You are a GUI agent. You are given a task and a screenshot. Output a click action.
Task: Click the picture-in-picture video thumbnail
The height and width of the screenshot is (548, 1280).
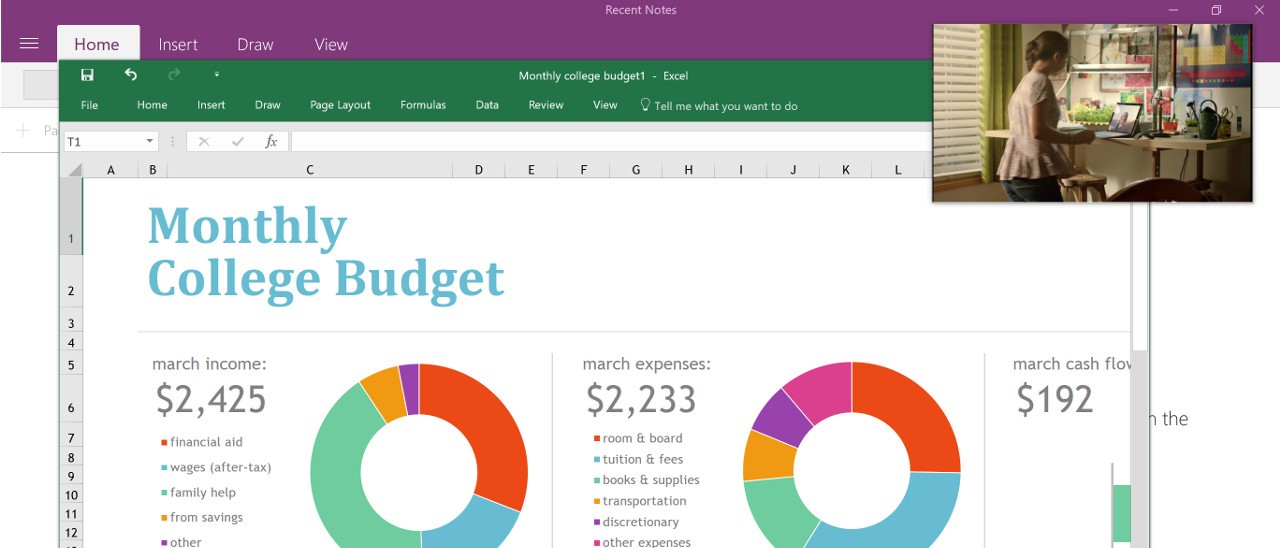pyautogui.click(x=1092, y=113)
